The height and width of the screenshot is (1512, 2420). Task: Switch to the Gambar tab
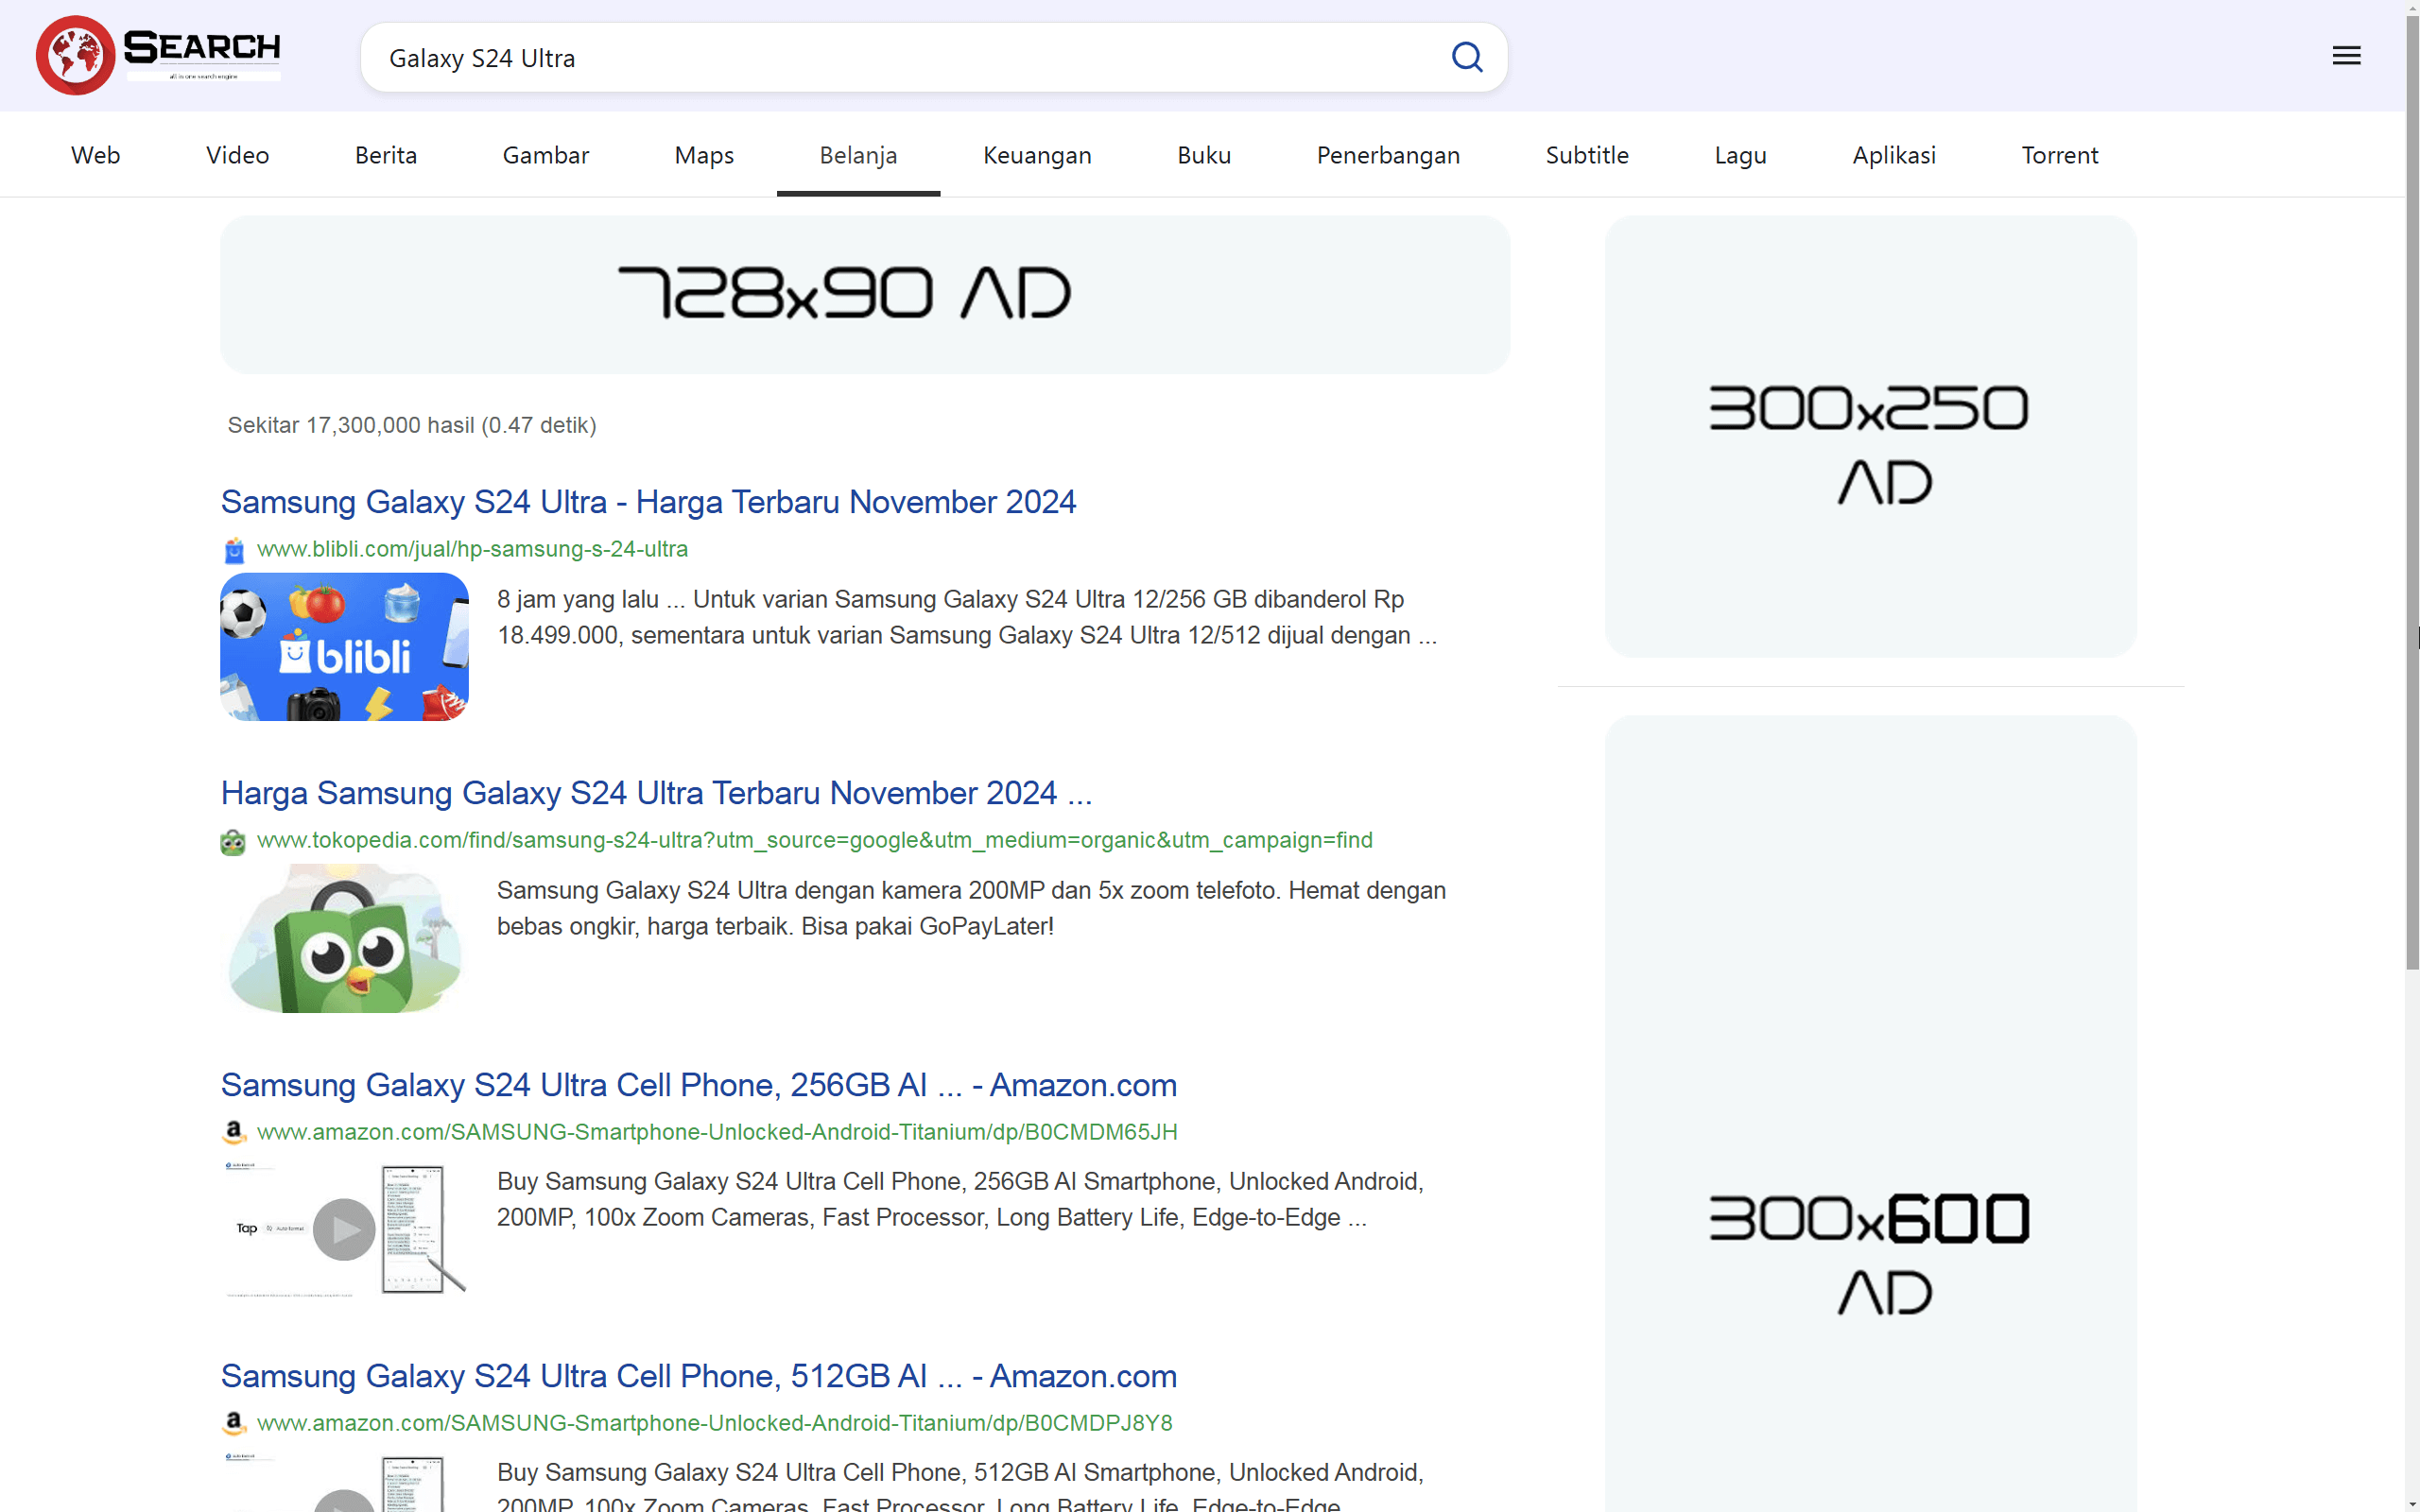click(545, 155)
